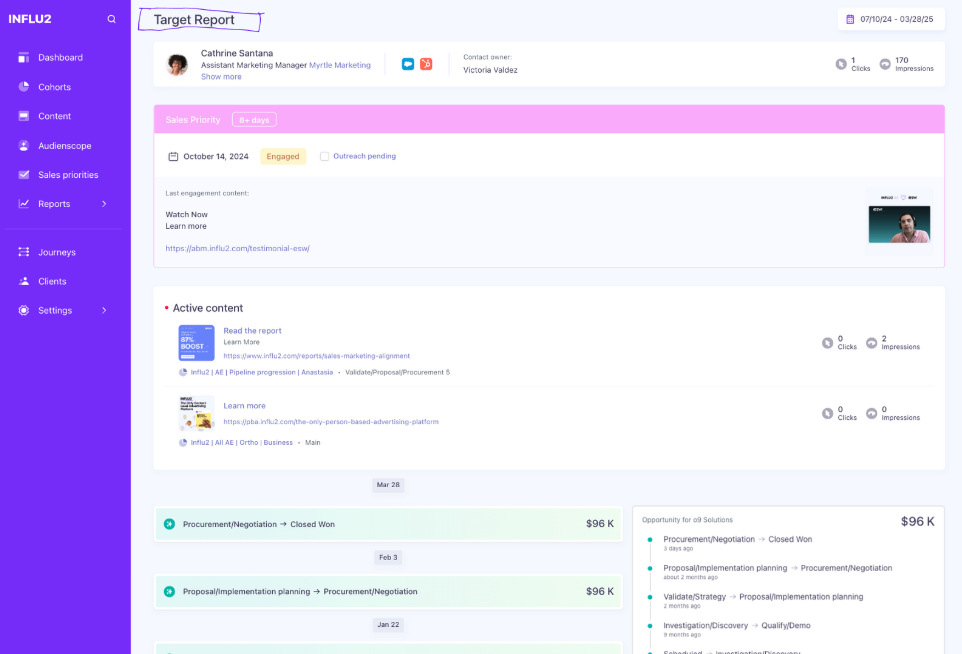
Task: Click the Target Report page title
Action: pos(194,20)
